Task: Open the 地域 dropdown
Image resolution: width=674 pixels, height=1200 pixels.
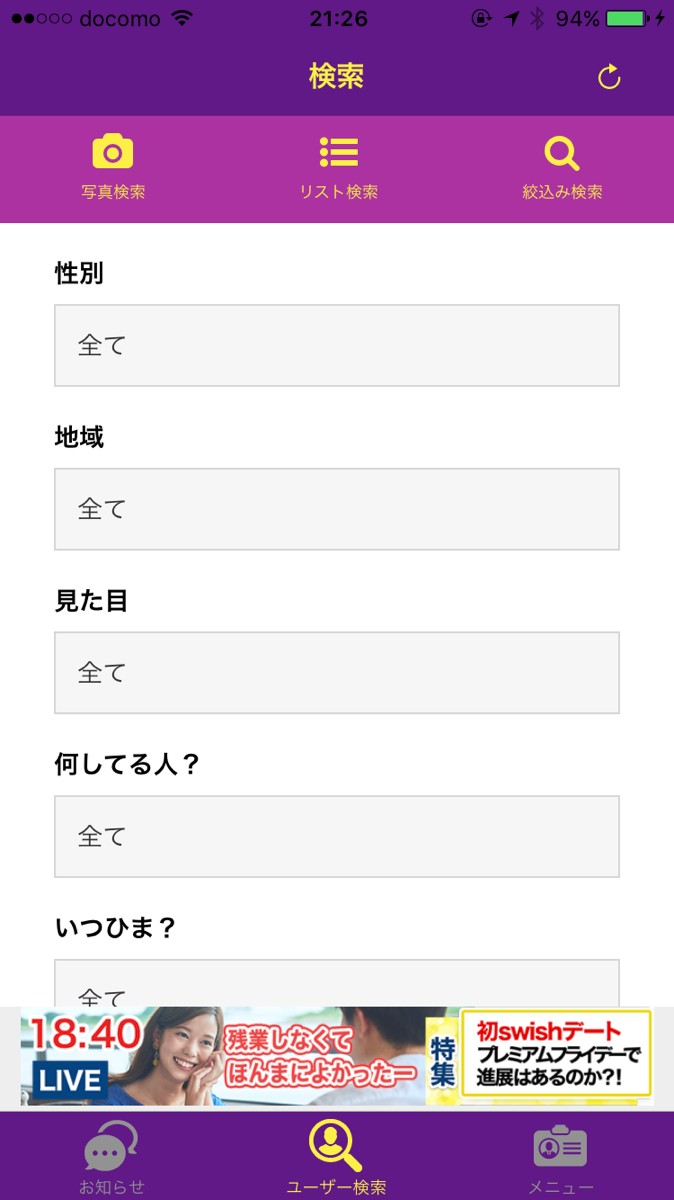Action: tap(337, 509)
